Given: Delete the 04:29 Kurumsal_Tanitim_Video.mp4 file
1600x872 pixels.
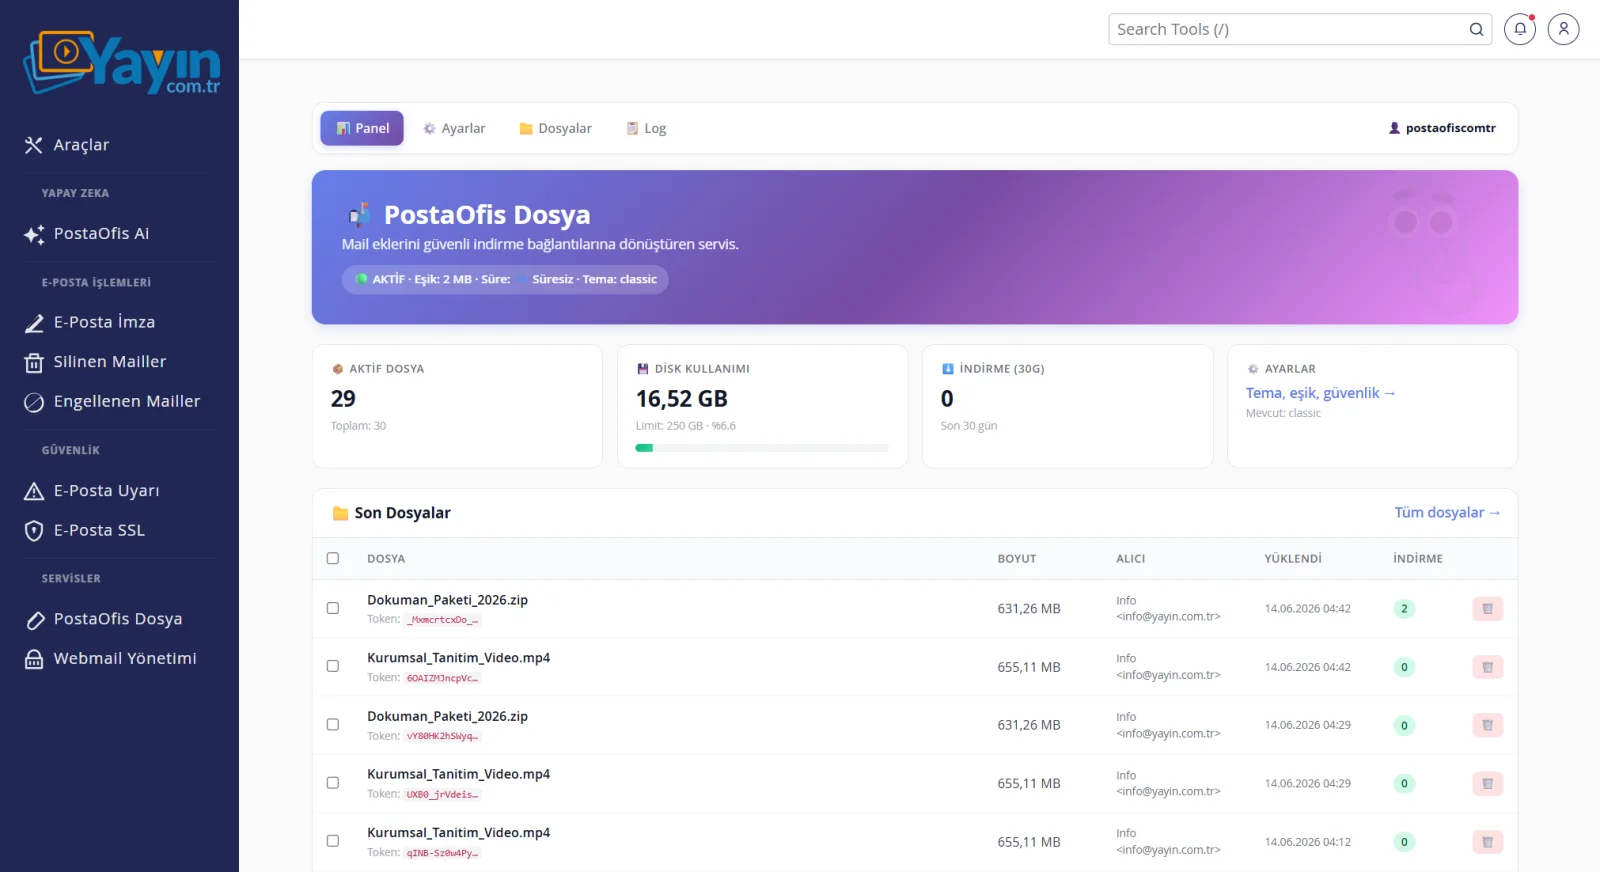Looking at the screenshot, I should pyautogui.click(x=1487, y=784).
